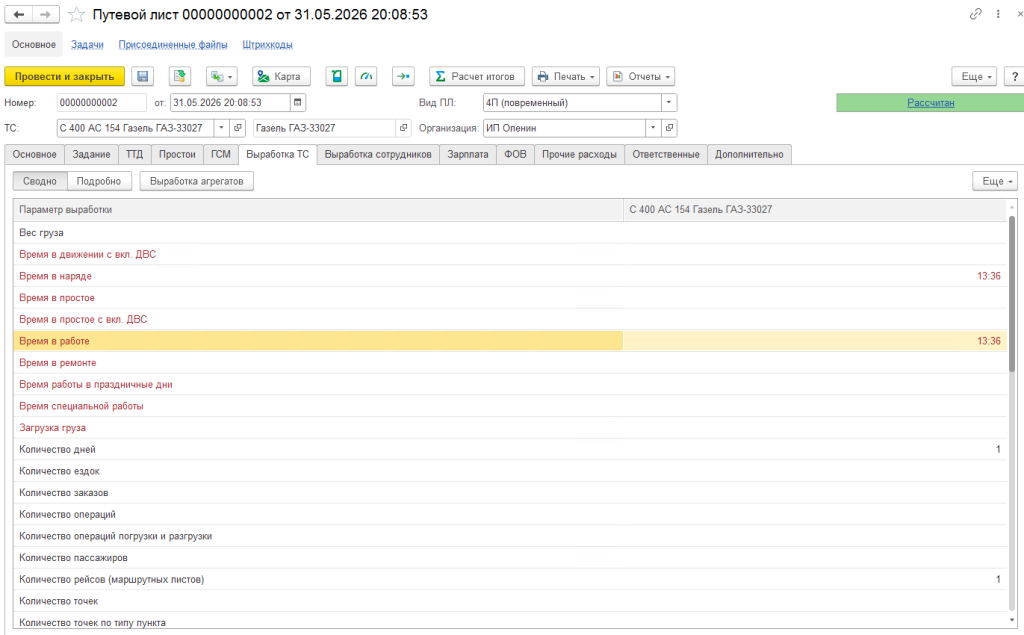The width and height of the screenshot is (1024, 635).
Task: Expand the Вид ПЛ dropdown
Action: (669, 103)
